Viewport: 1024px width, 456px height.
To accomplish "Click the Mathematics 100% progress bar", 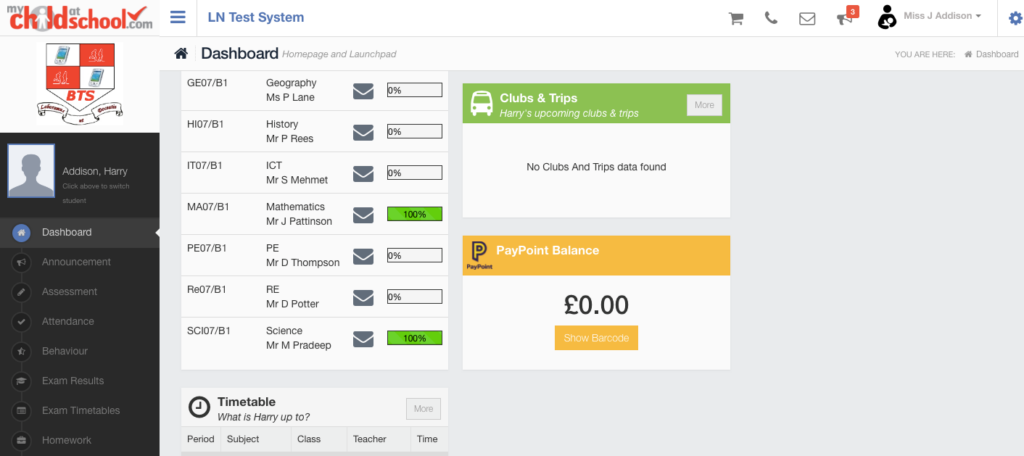I will tap(415, 214).
